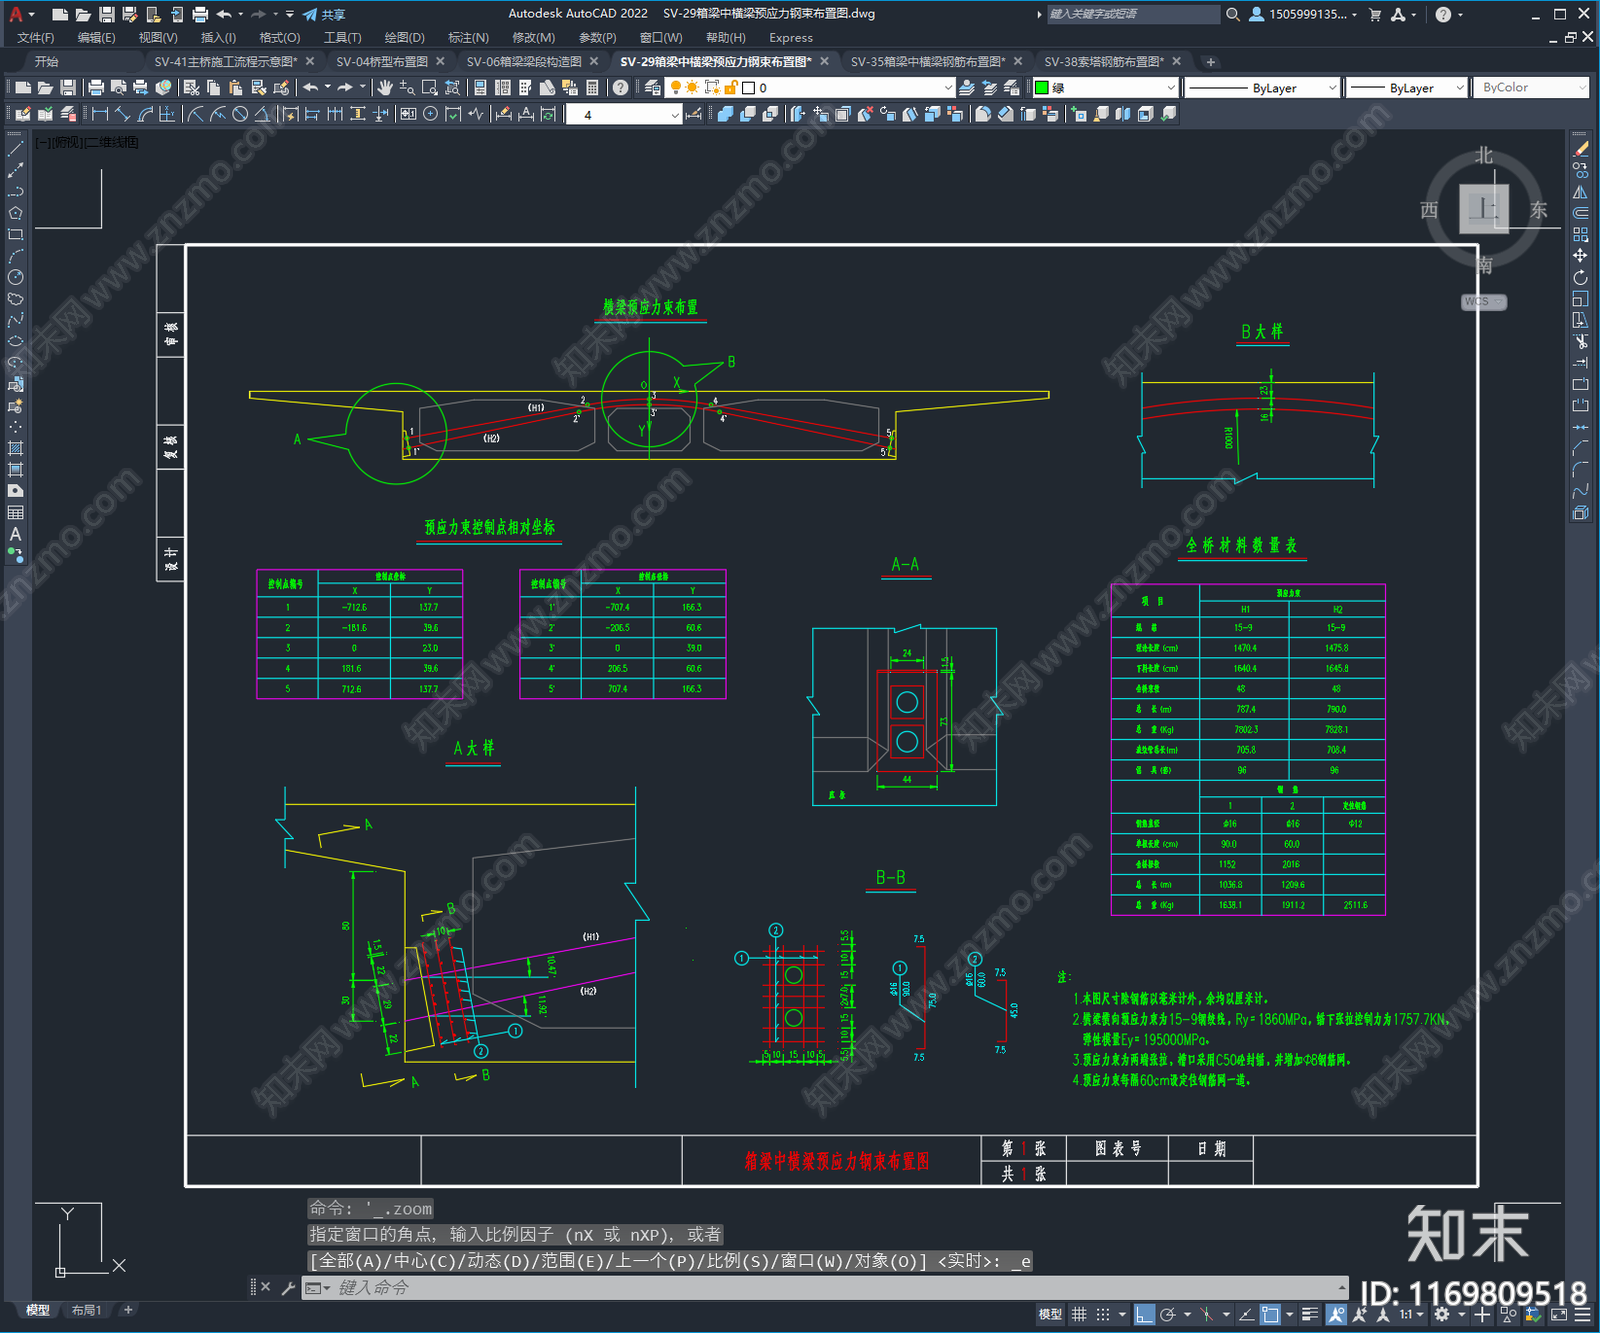Select the Rotate tool in right toolbar
The width and height of the screenshot is (1600, 1333).
(1580, 277)
